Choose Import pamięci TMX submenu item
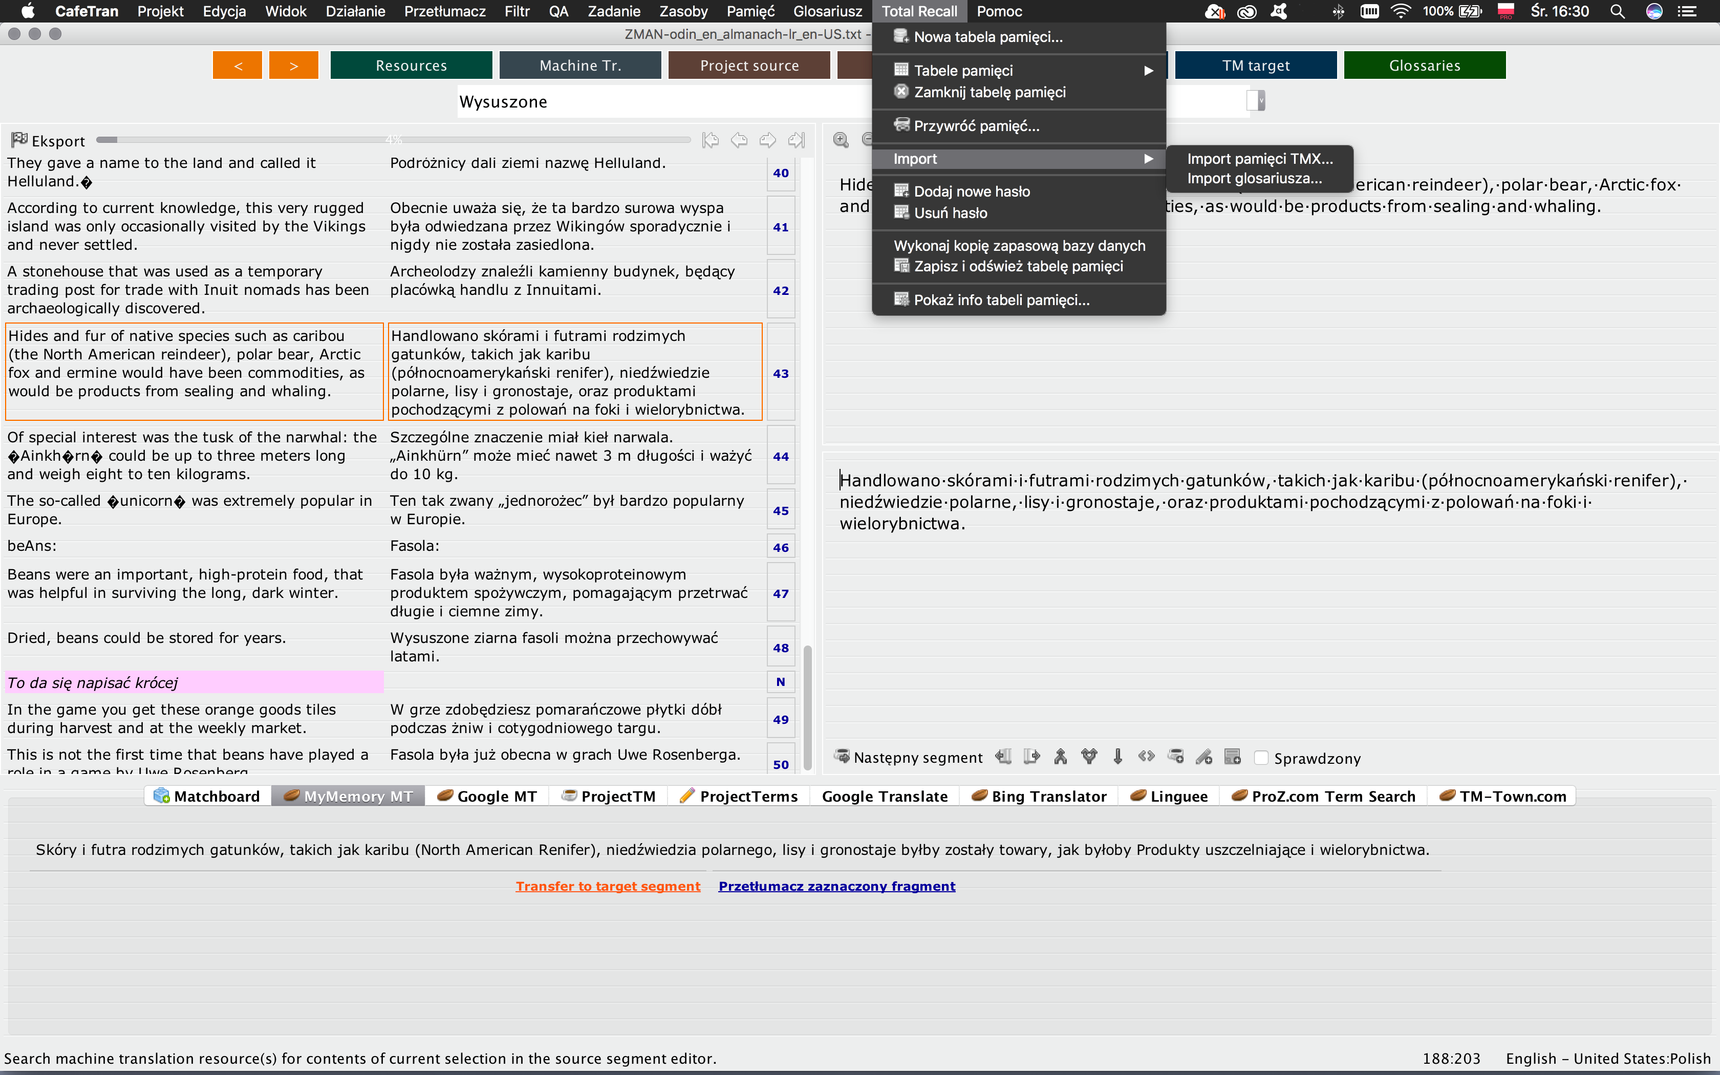1720x1075 pixels. point(1260,159)
